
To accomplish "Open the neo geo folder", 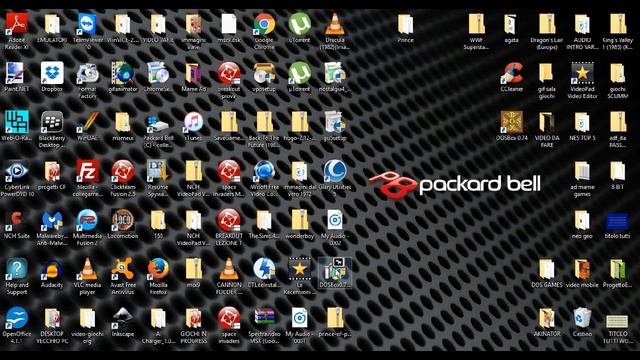I will (582, 220).
